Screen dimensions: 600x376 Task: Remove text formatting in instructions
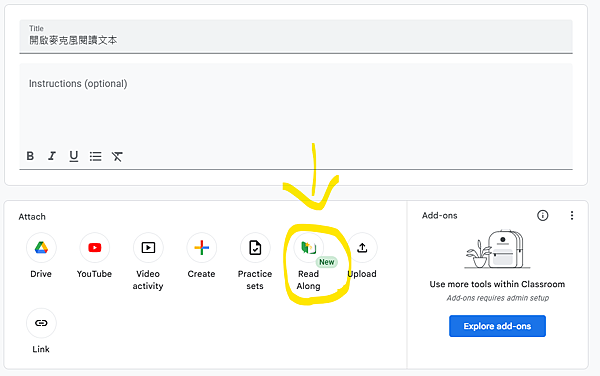[117, 156]
